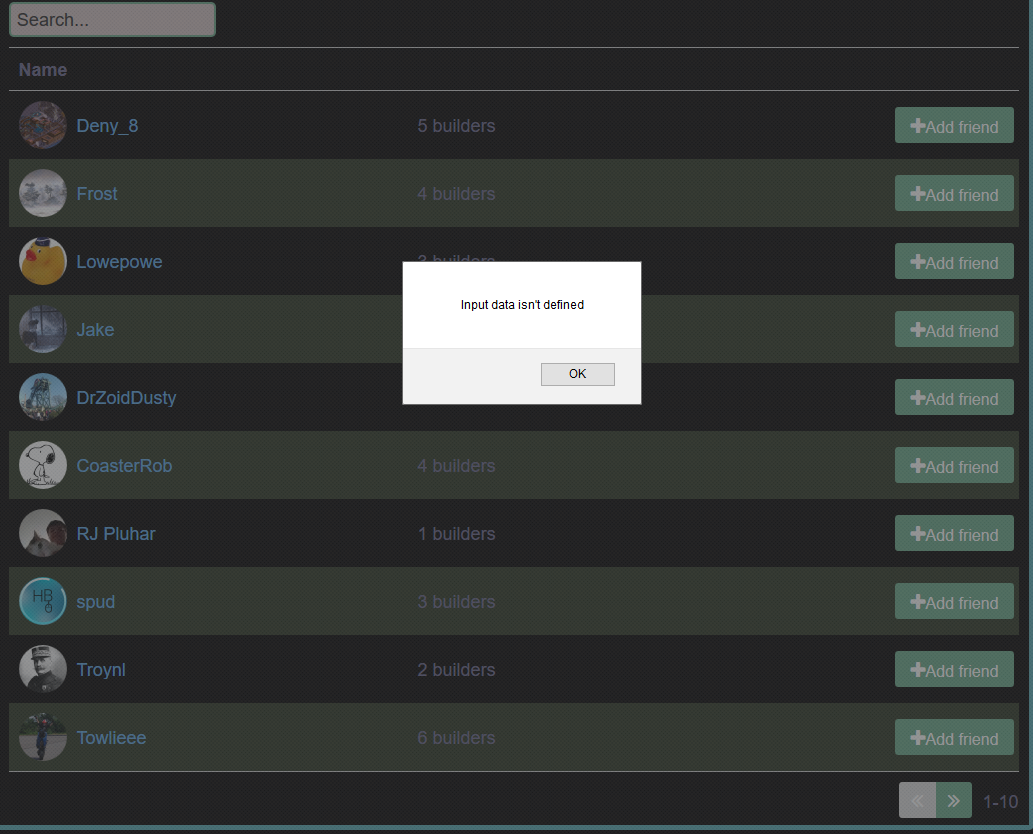1033x834 pixels.
Task: Open Troynl's profile link
Action: tap(101, 670)
